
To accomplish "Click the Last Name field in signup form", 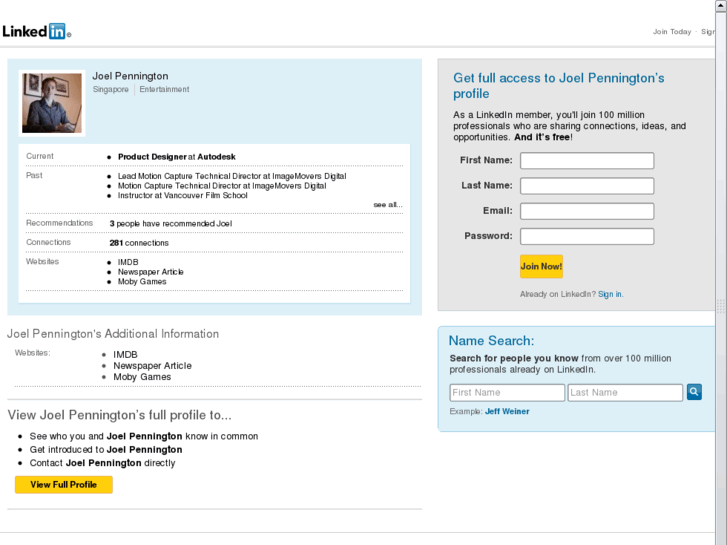I will tap(587, 186).
